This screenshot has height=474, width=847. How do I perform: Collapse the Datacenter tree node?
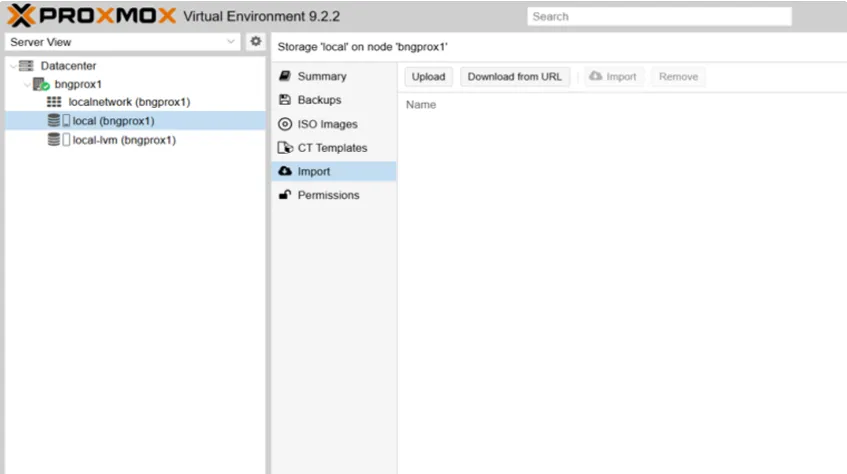[13, 66]
